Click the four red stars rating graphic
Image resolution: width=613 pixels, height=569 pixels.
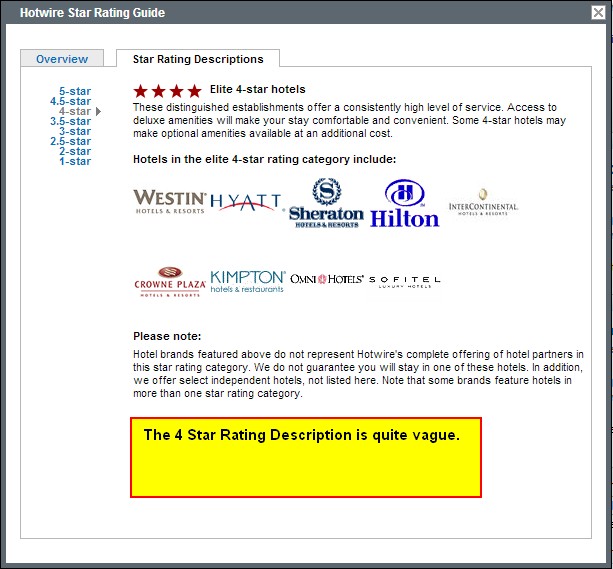(167, 92)
